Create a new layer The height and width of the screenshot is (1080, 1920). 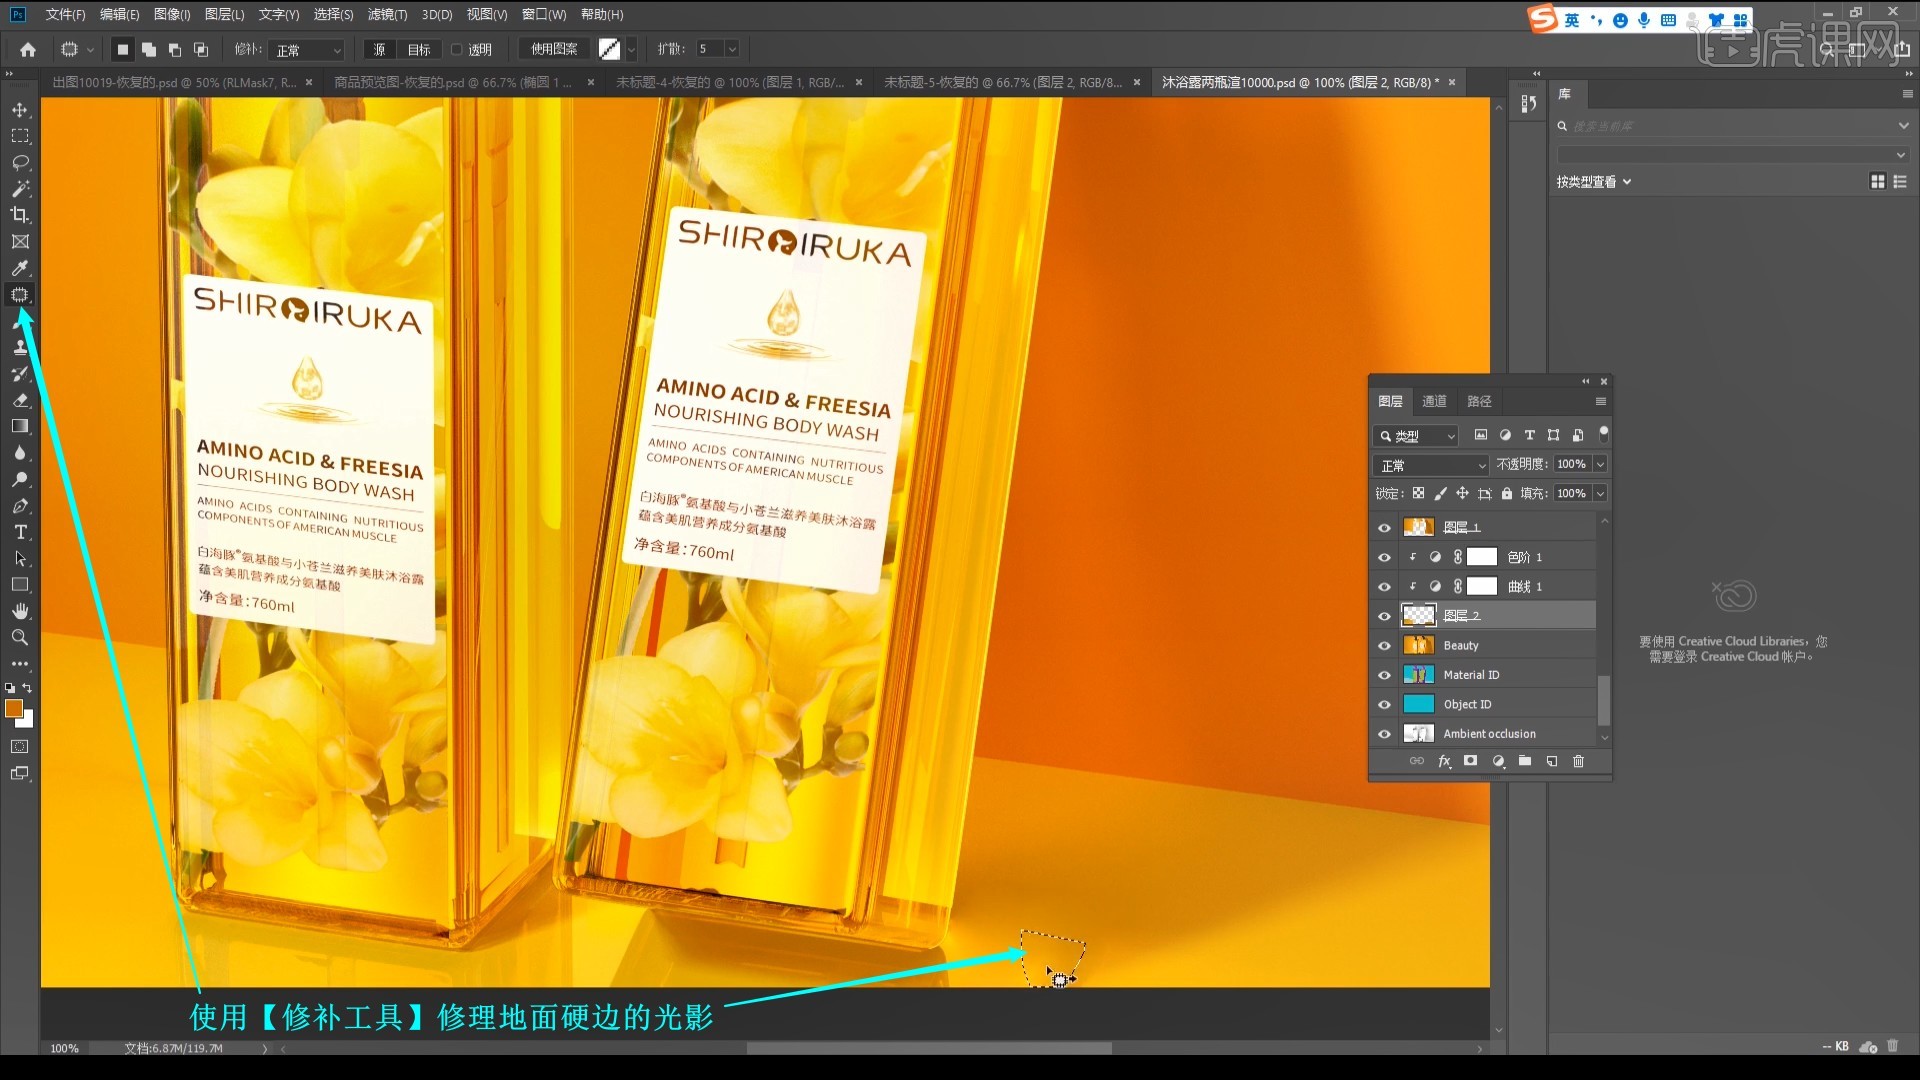[x=1552, y=761]
